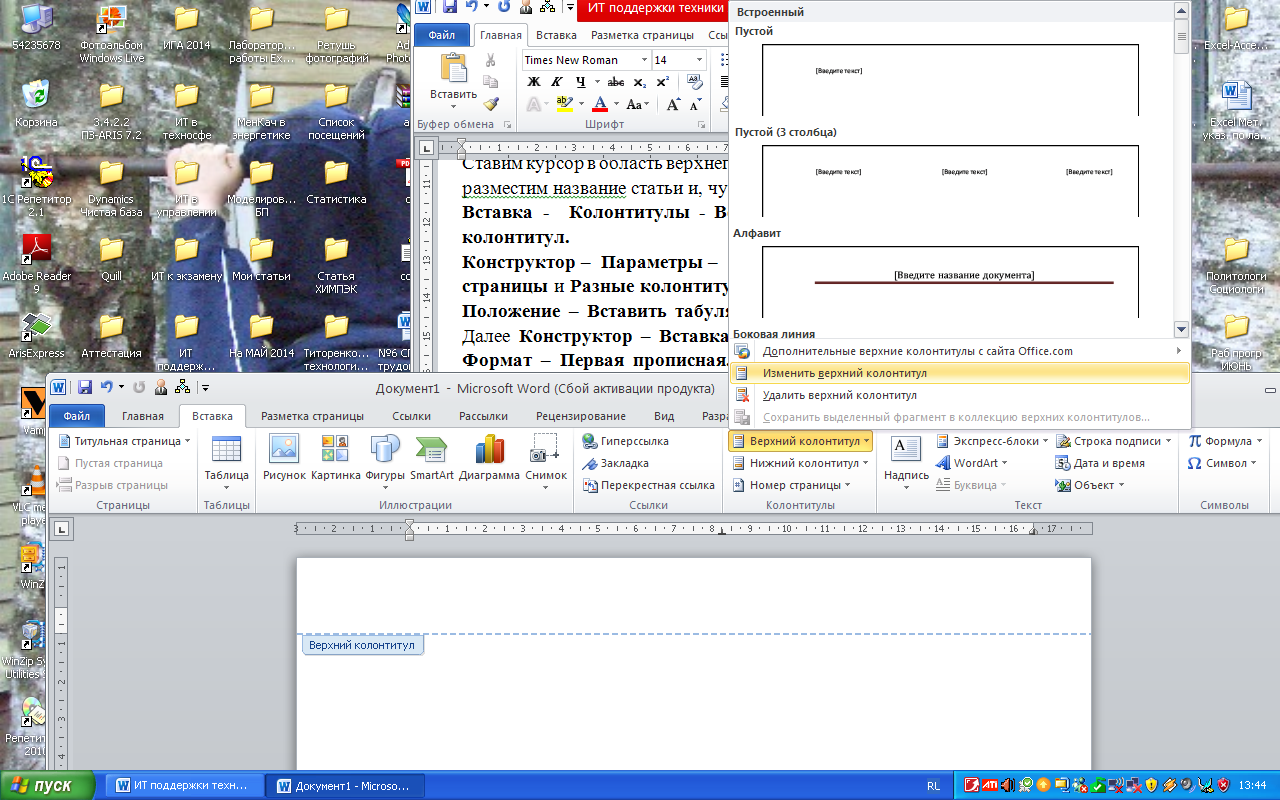Insert a SmartArt graphic
This screenshot has width=1280, height=800.
coord(432,459)
